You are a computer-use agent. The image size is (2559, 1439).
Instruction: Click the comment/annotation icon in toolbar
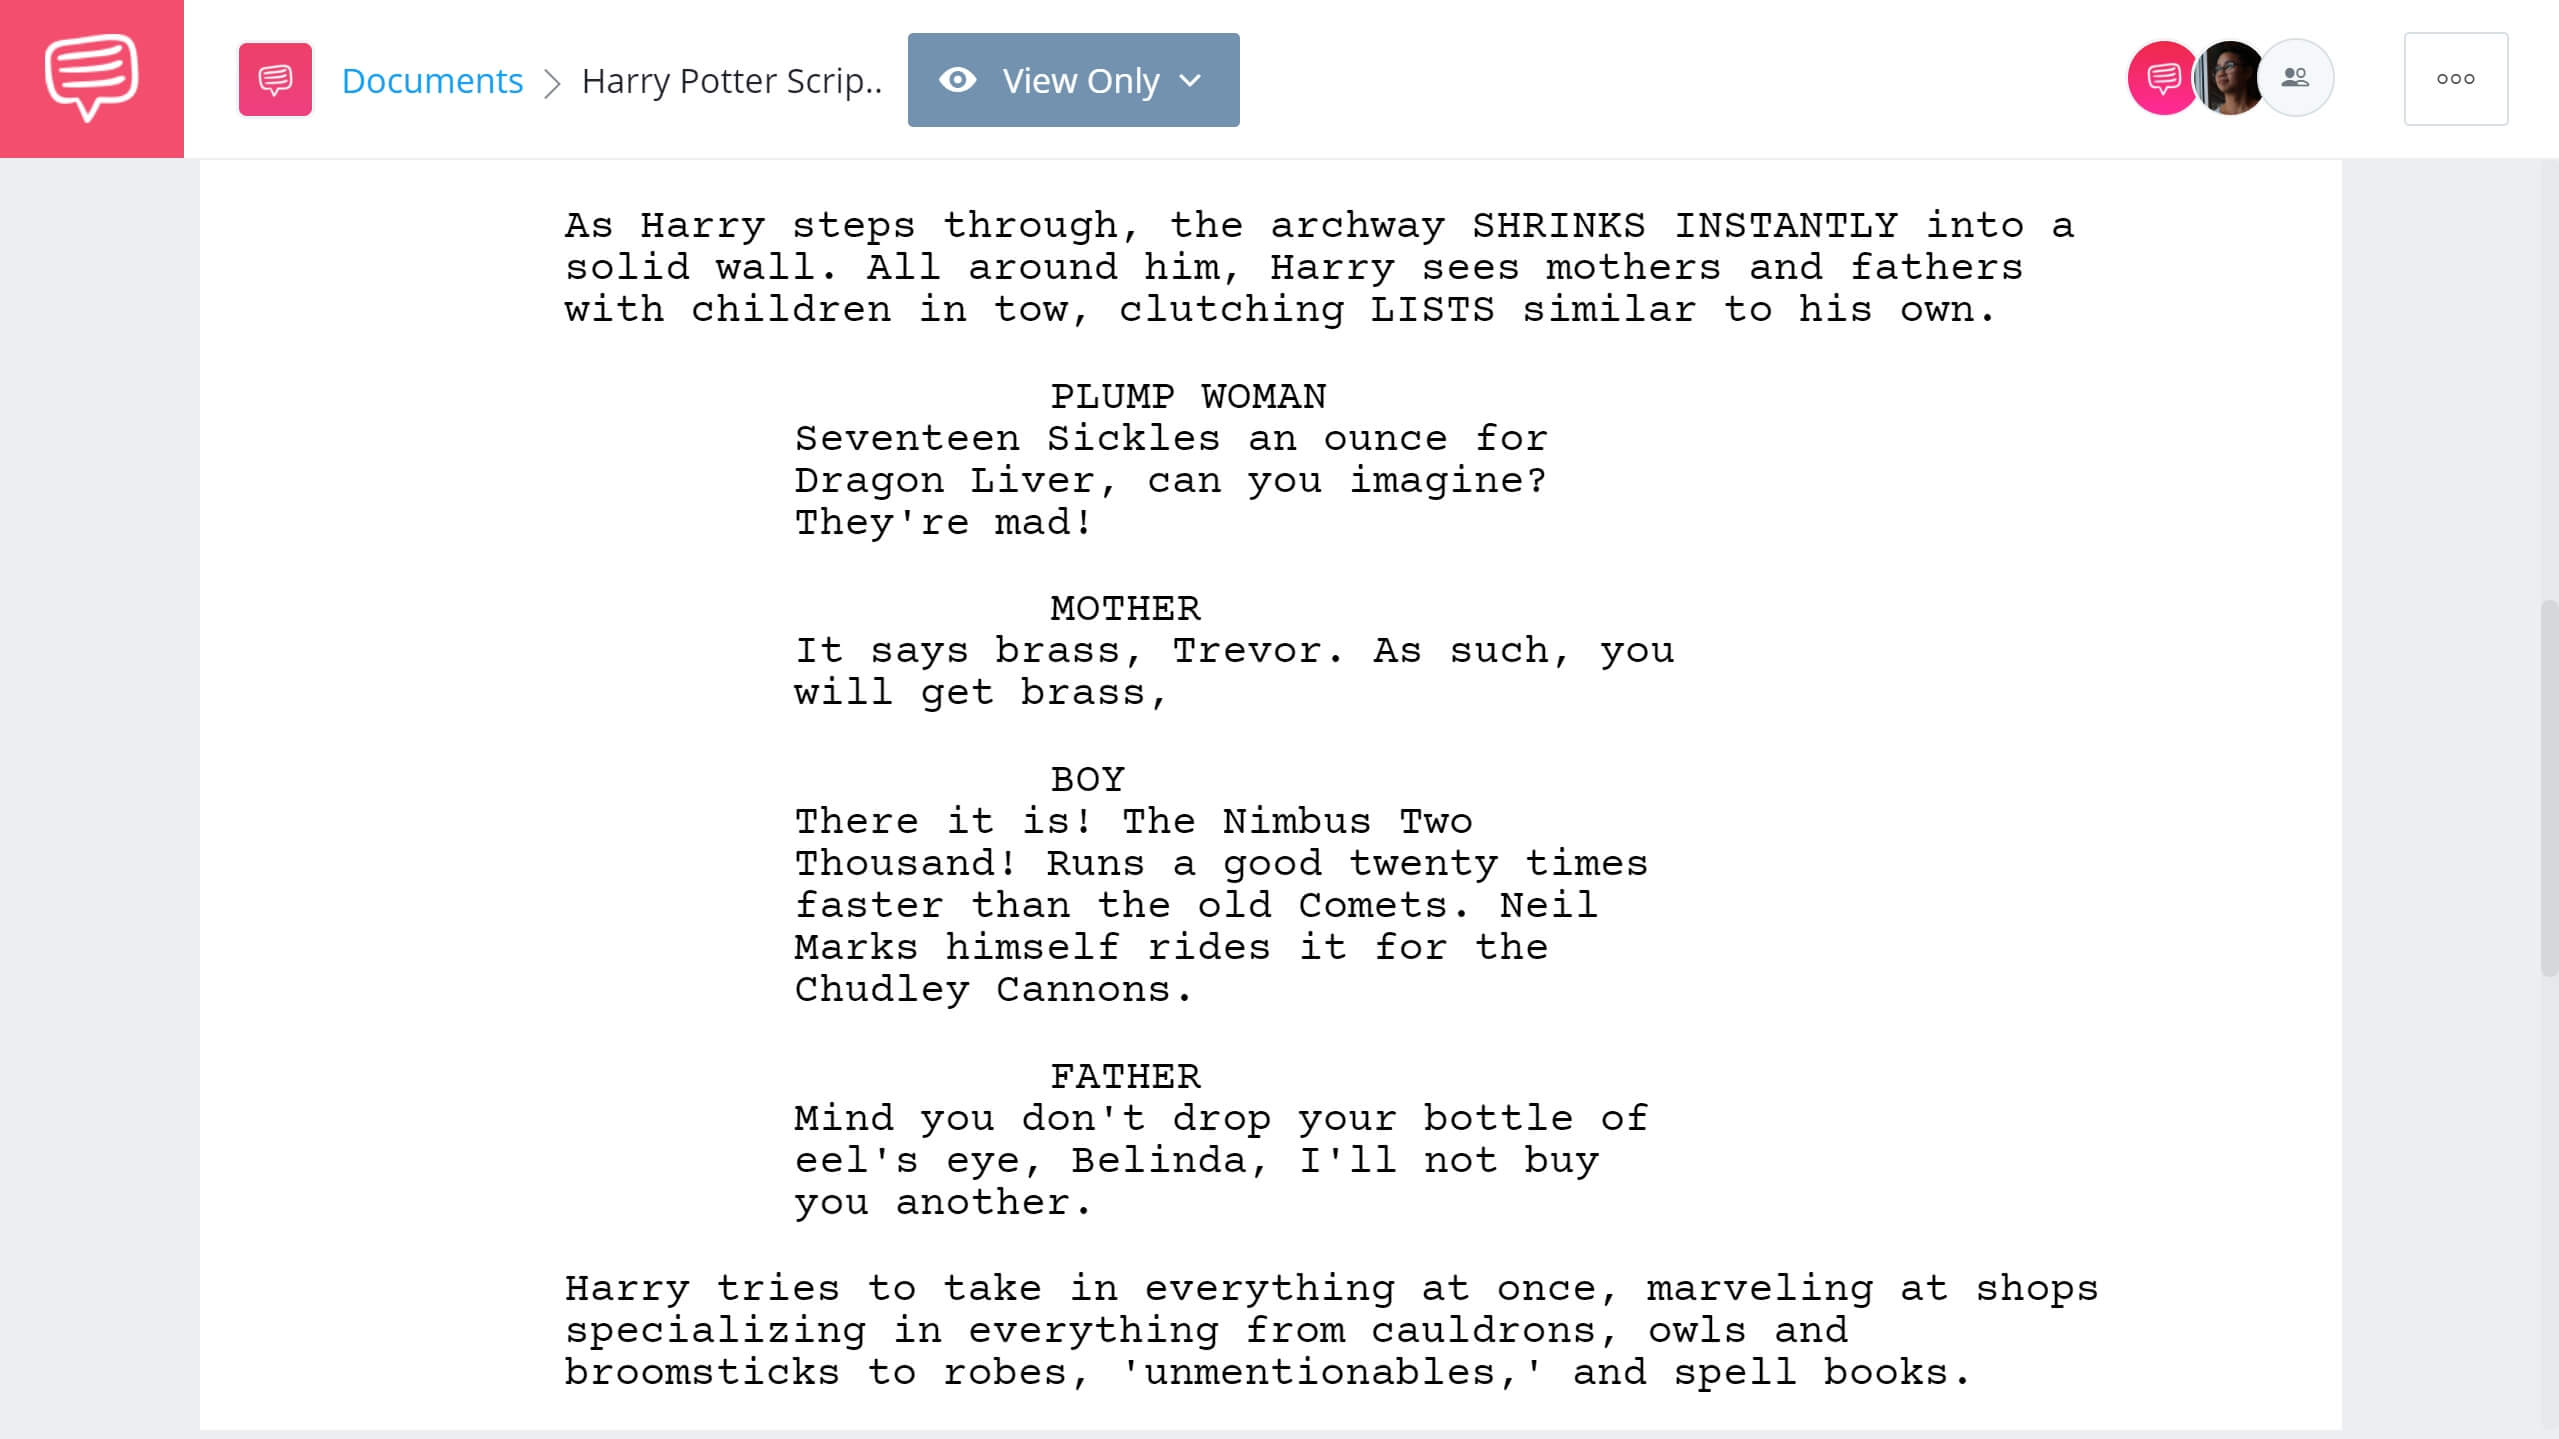pyautogui.click(x=276, y=79)
